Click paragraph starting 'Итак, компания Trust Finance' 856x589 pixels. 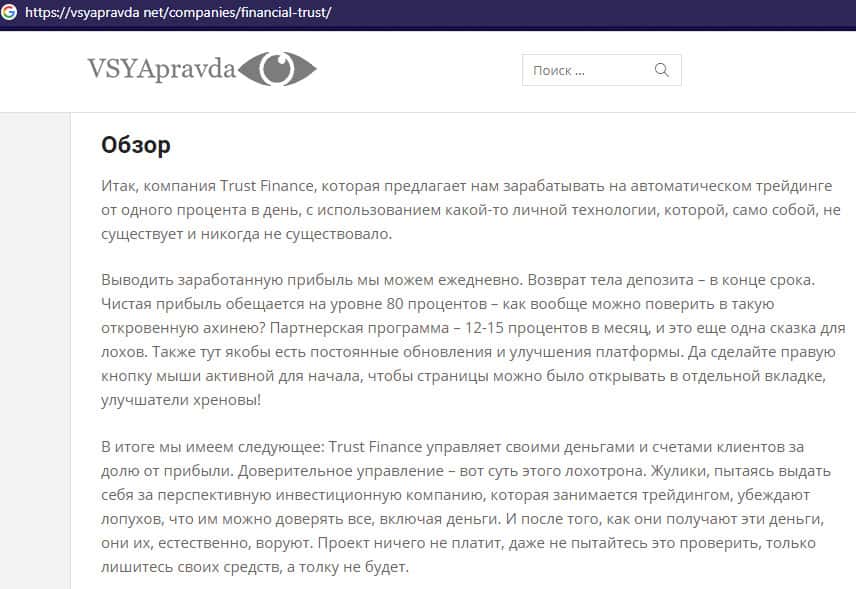click(471, 210)
